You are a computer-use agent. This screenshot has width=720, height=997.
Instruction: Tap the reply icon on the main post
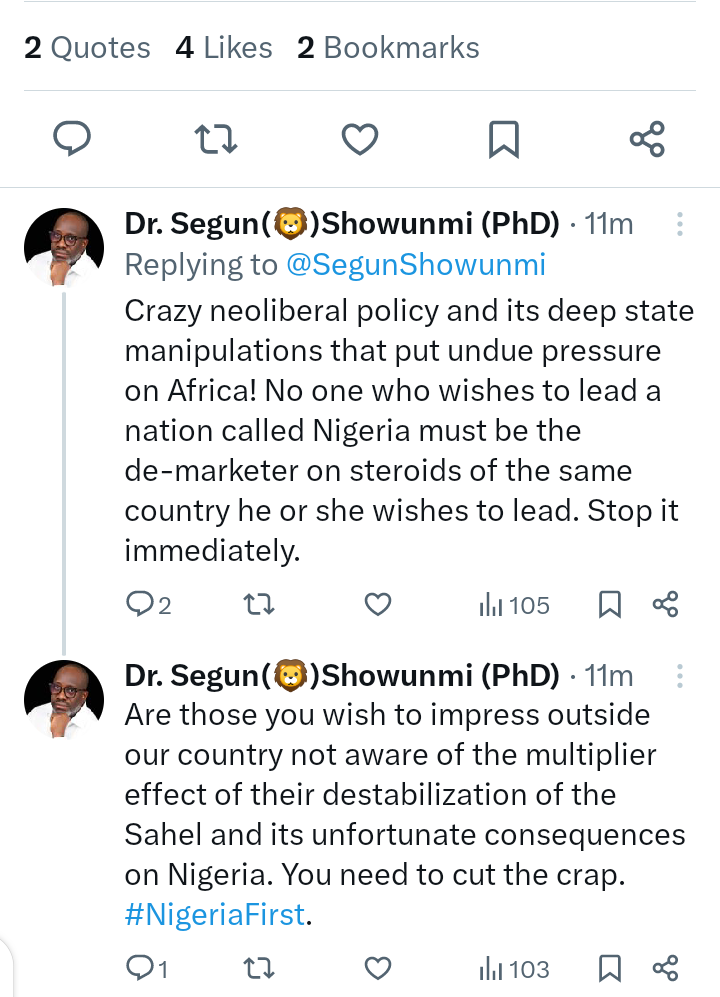pos(72,139)
